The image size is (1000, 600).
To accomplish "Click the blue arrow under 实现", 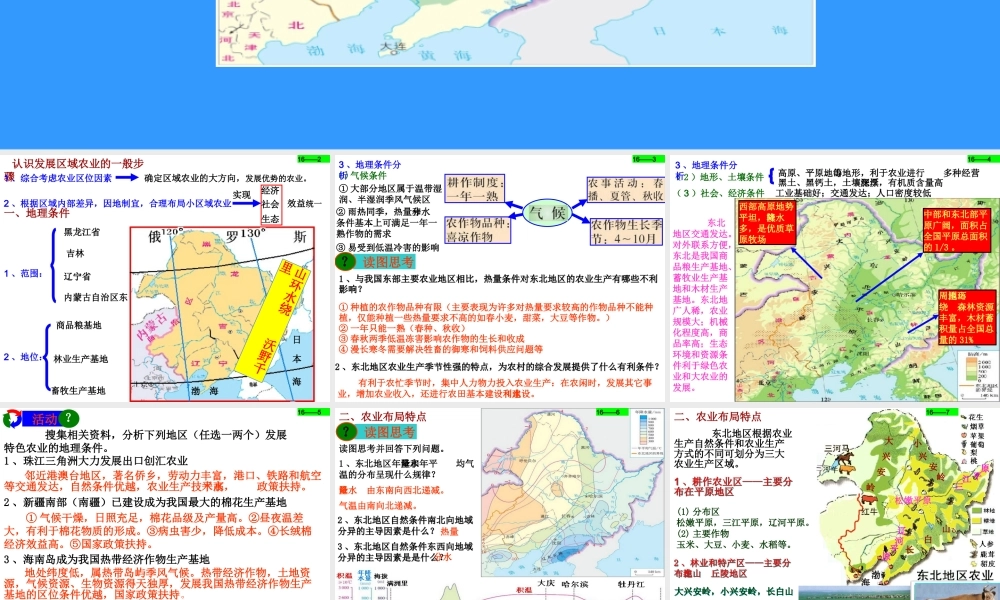I will (246, 203).
